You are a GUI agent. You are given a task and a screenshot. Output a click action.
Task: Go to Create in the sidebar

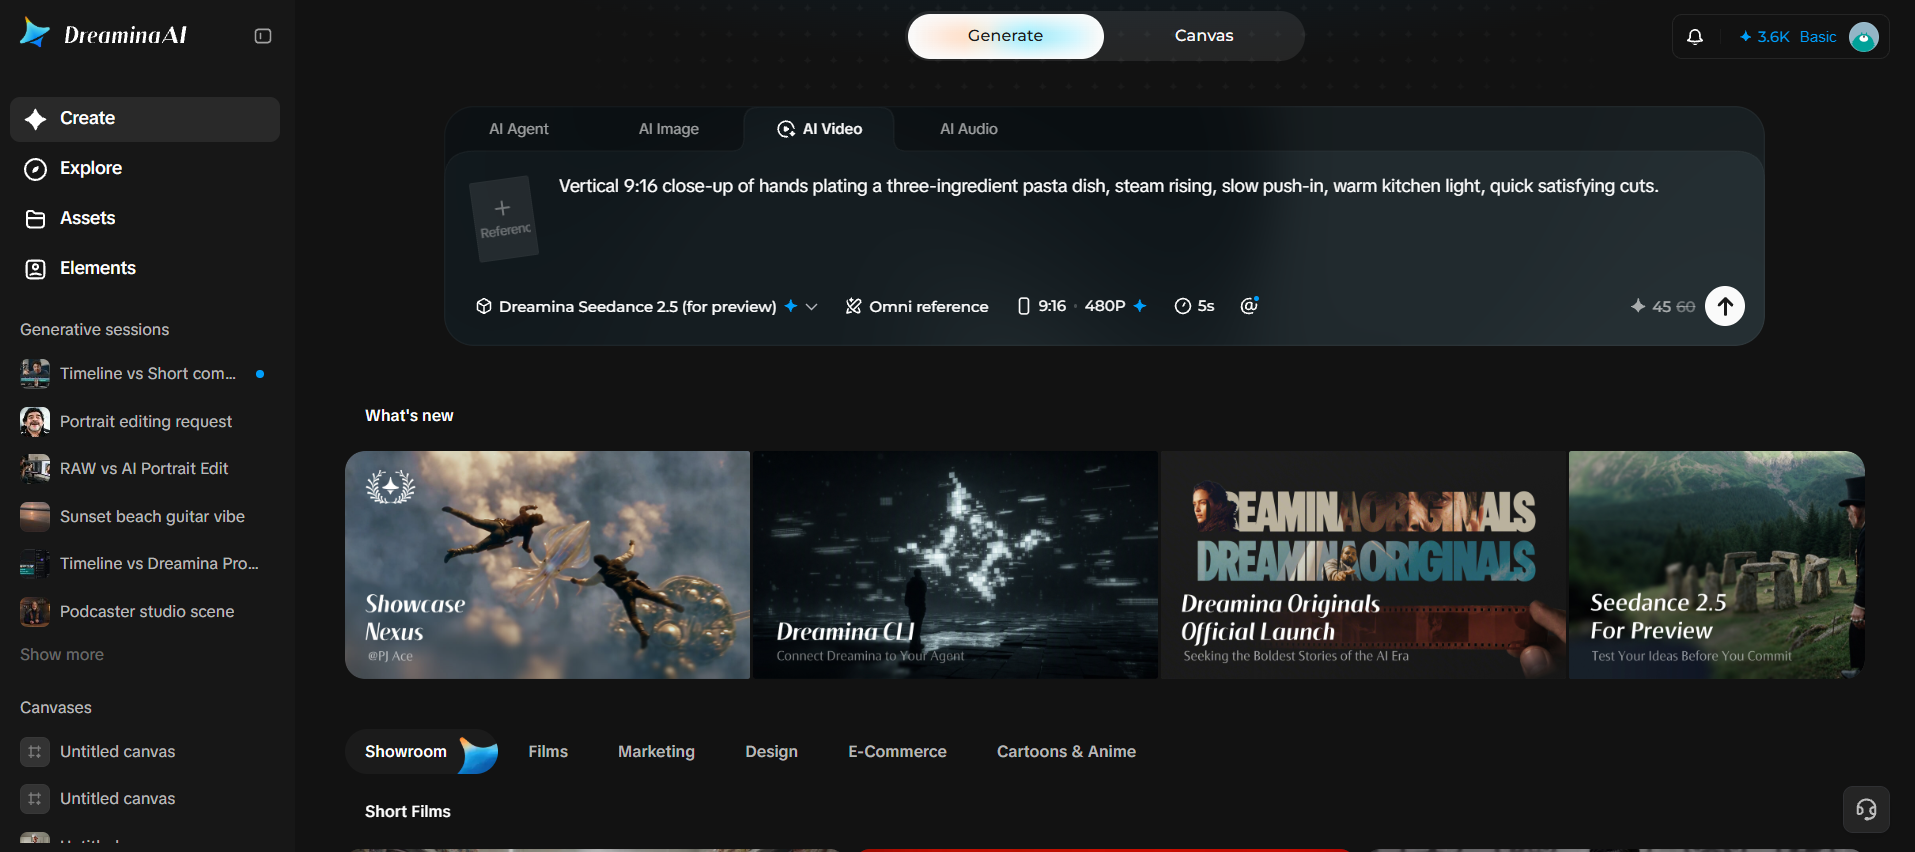(145, 119)
